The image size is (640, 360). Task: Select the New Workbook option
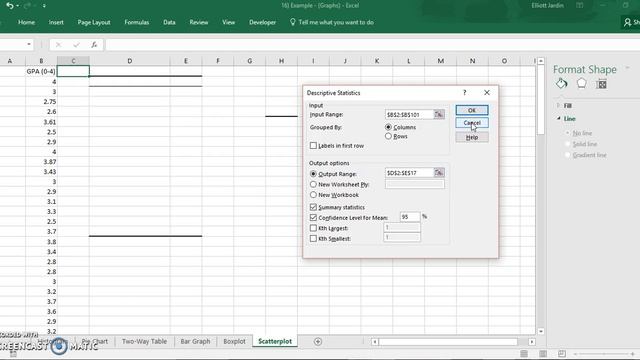point(313,195)
